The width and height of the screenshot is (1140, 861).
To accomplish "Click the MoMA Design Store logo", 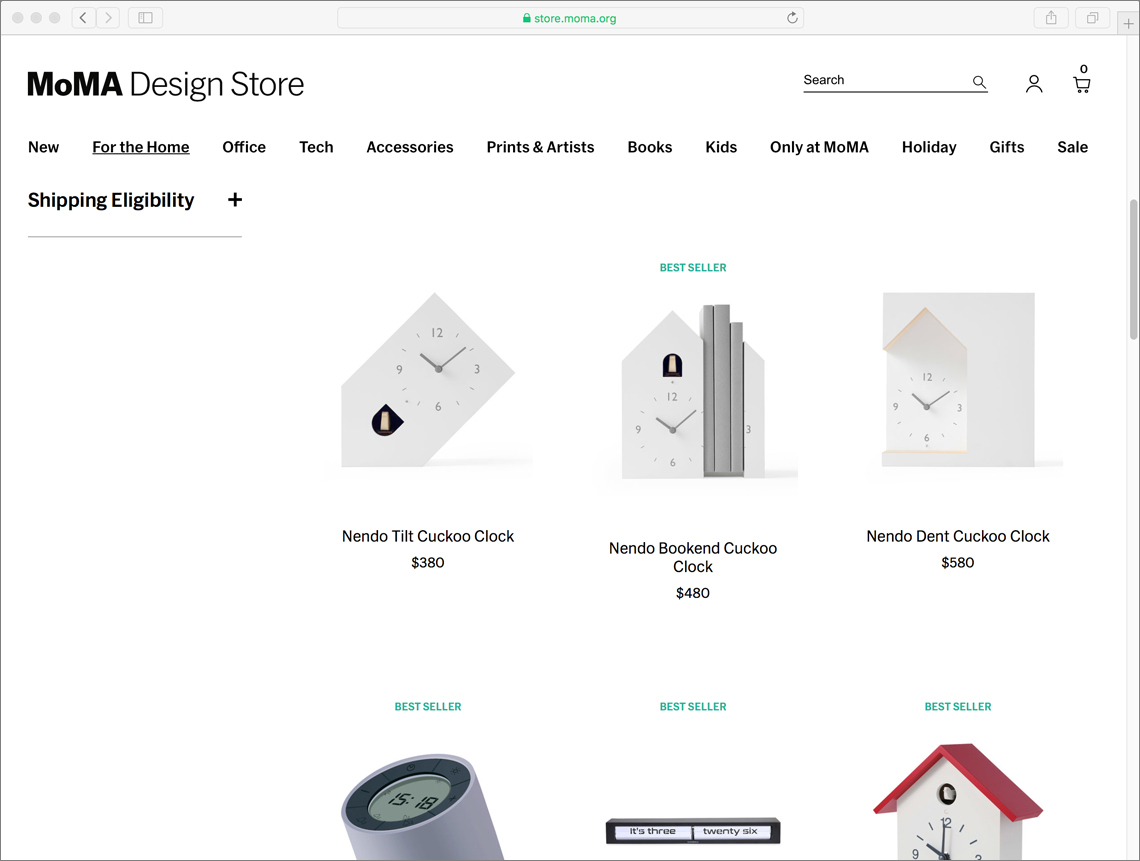I will [166, 84].
